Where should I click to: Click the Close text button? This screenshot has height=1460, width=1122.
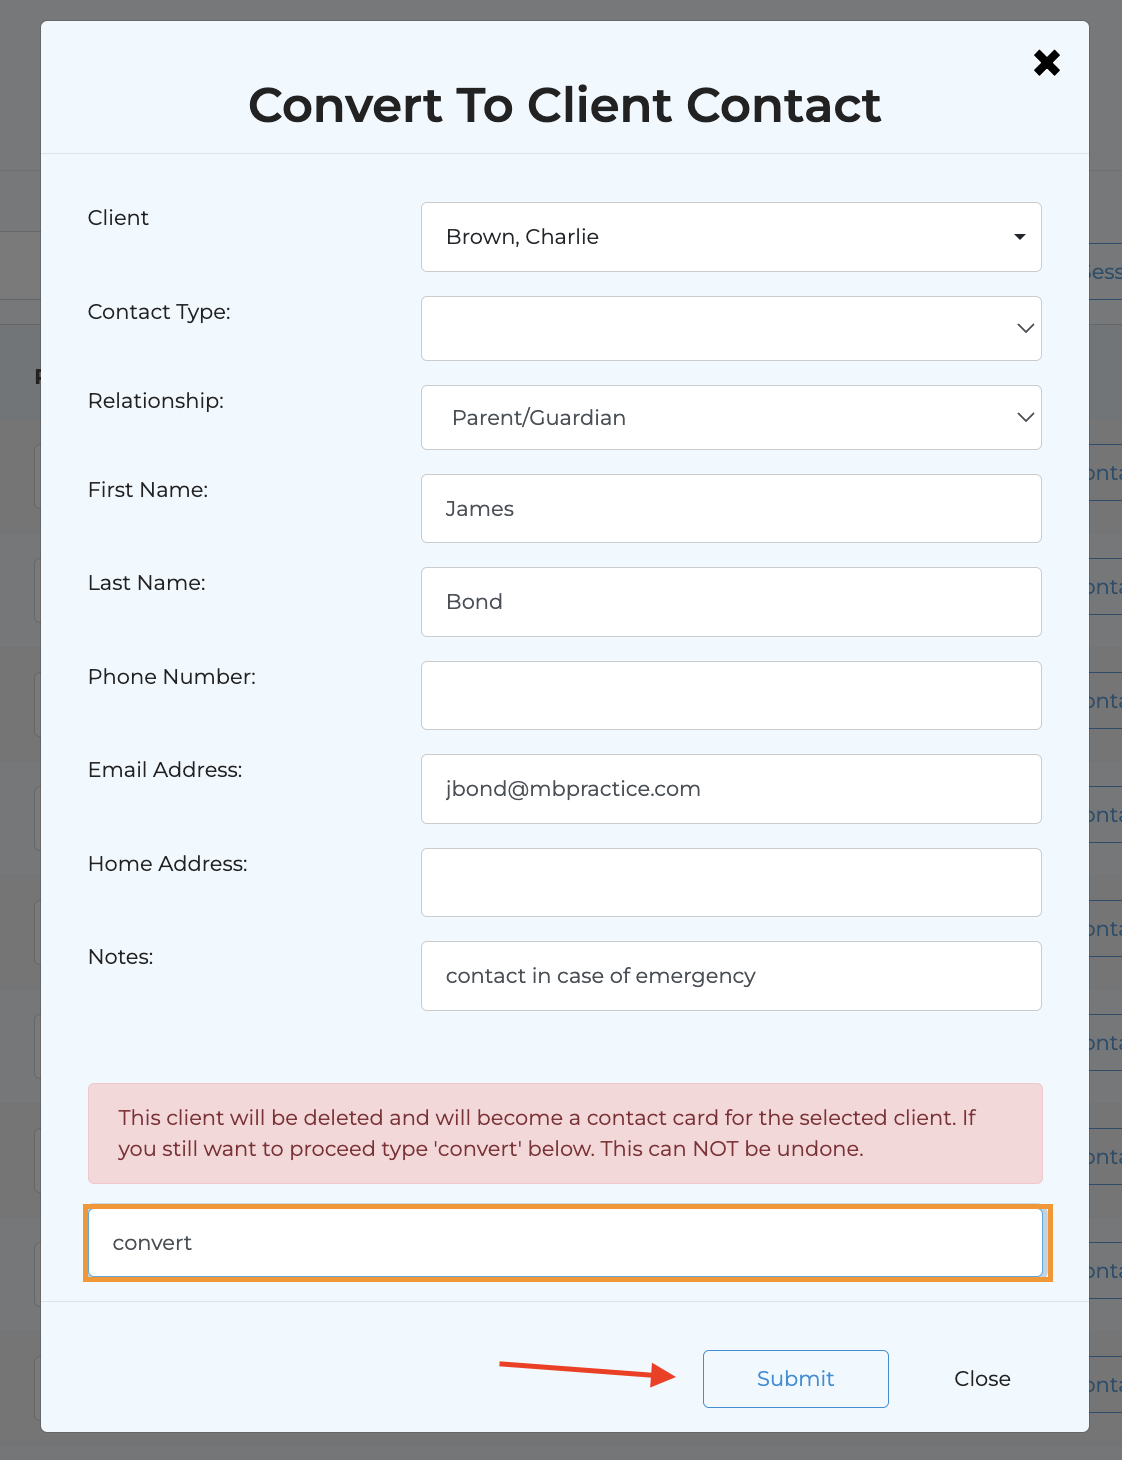point(982,1379)
